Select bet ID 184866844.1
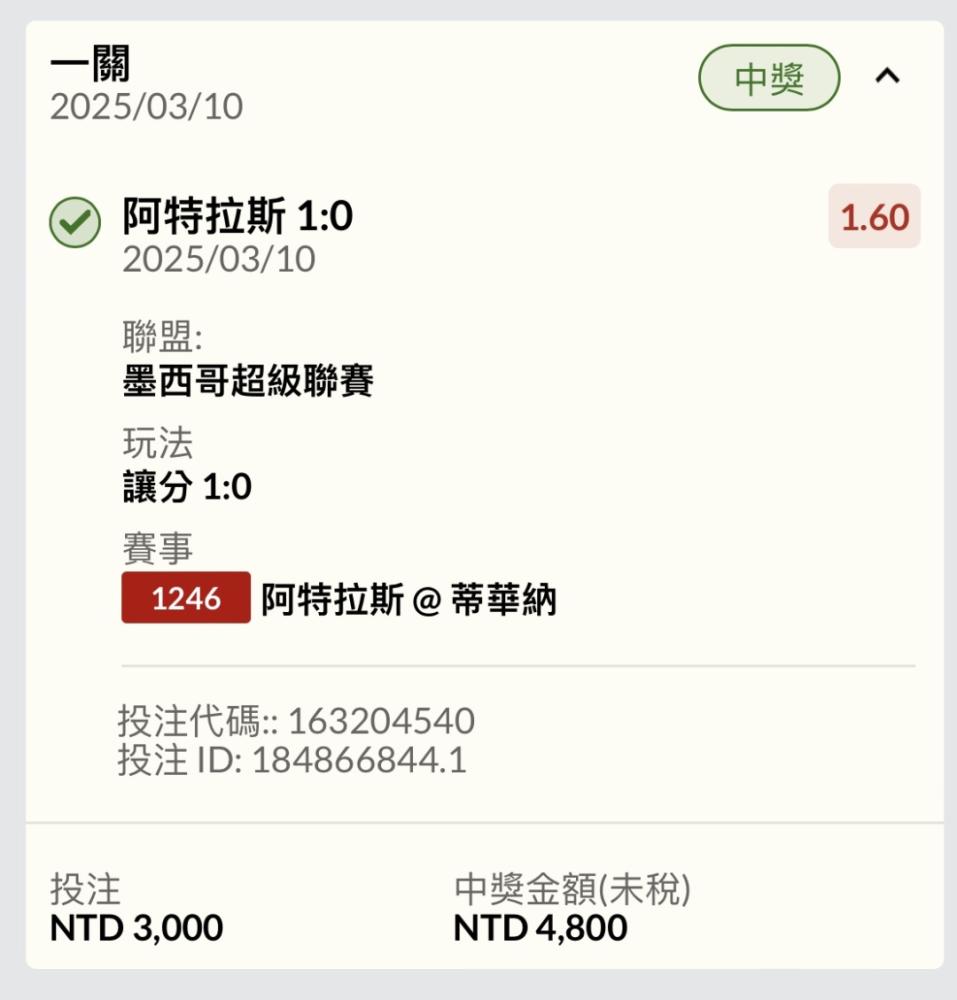Screen dimensions: 957x1000 (x=359, y=760)
